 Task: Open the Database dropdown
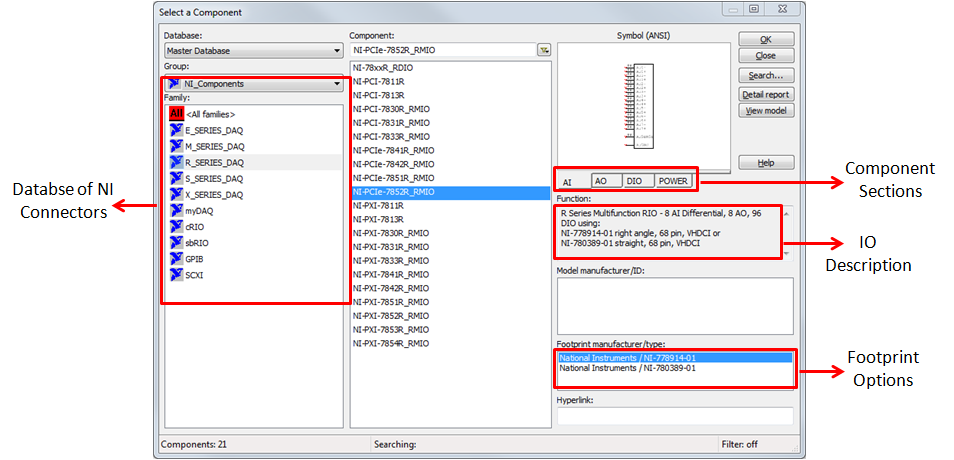[253, 50]
